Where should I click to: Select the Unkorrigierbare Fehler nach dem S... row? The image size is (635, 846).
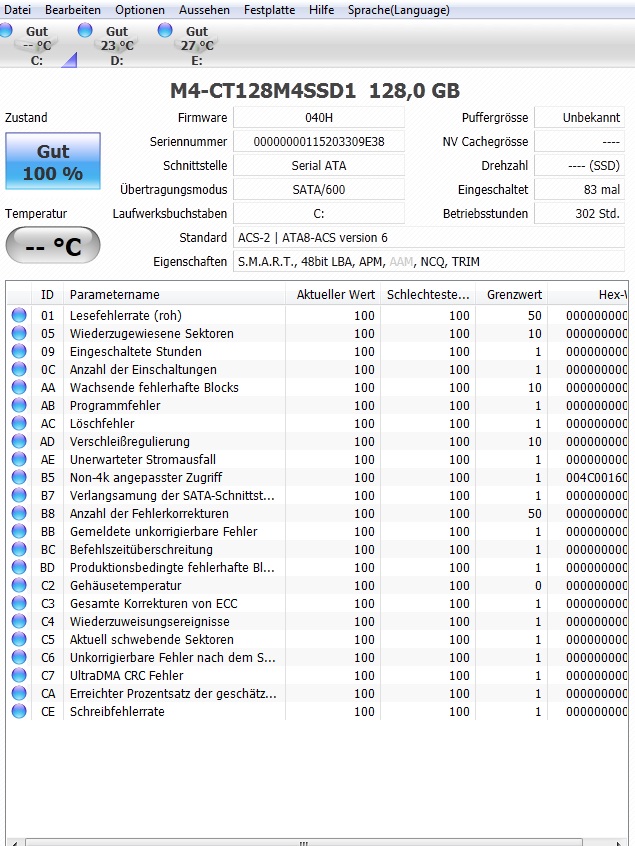[x=317, y=657]
